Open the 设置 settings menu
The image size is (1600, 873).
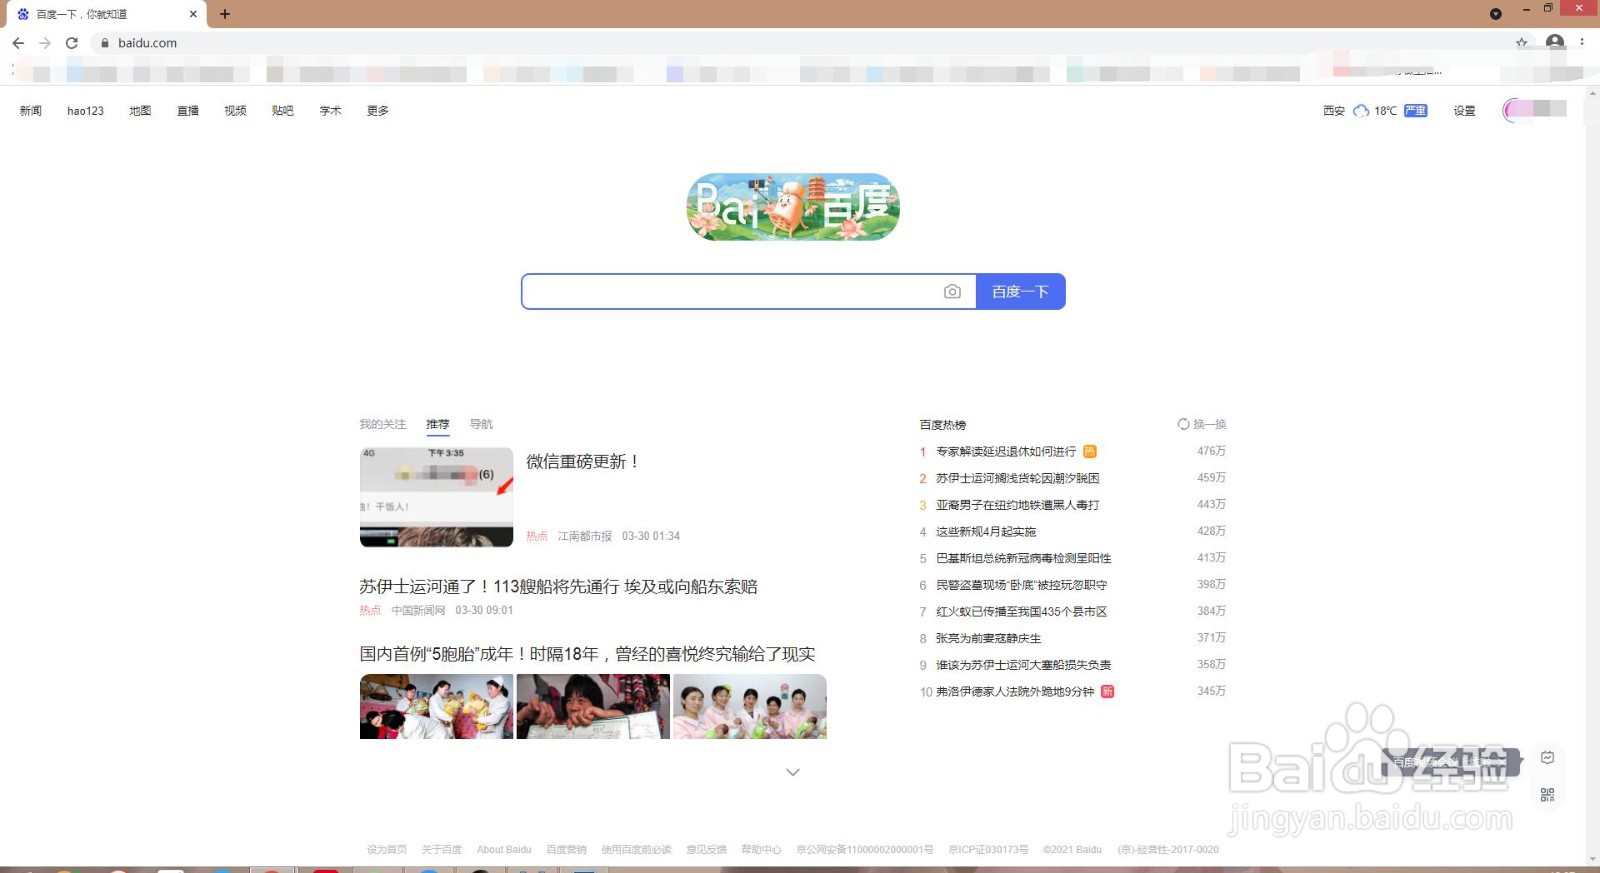(x=1465, y=111)
